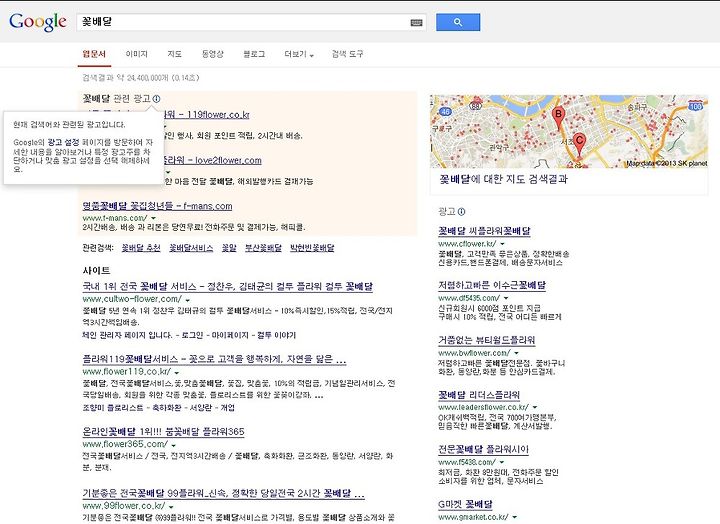The width and height of the screenshot is (720, 524).
Task: Expand arrow next to www.f5438.com/
Action: [502, 462]
